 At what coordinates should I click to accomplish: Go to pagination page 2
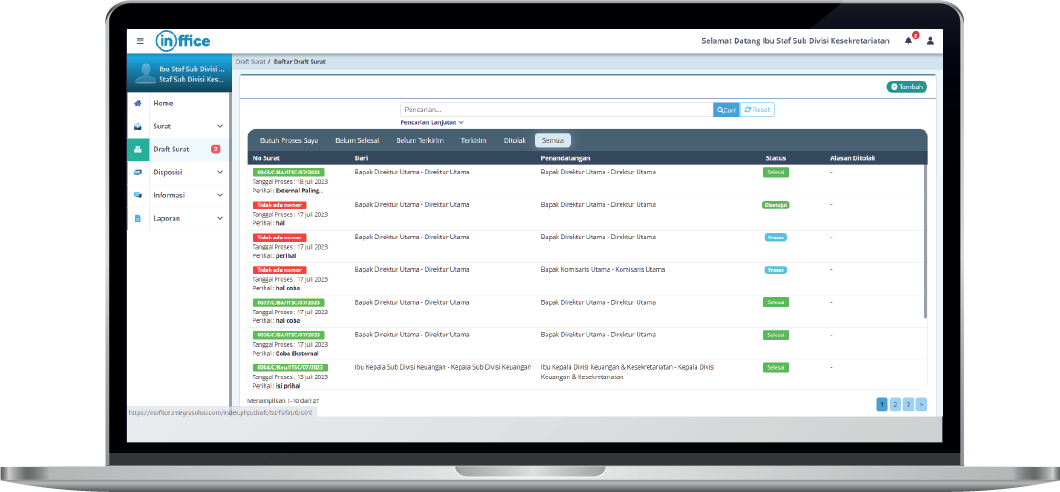click(895, 404)
